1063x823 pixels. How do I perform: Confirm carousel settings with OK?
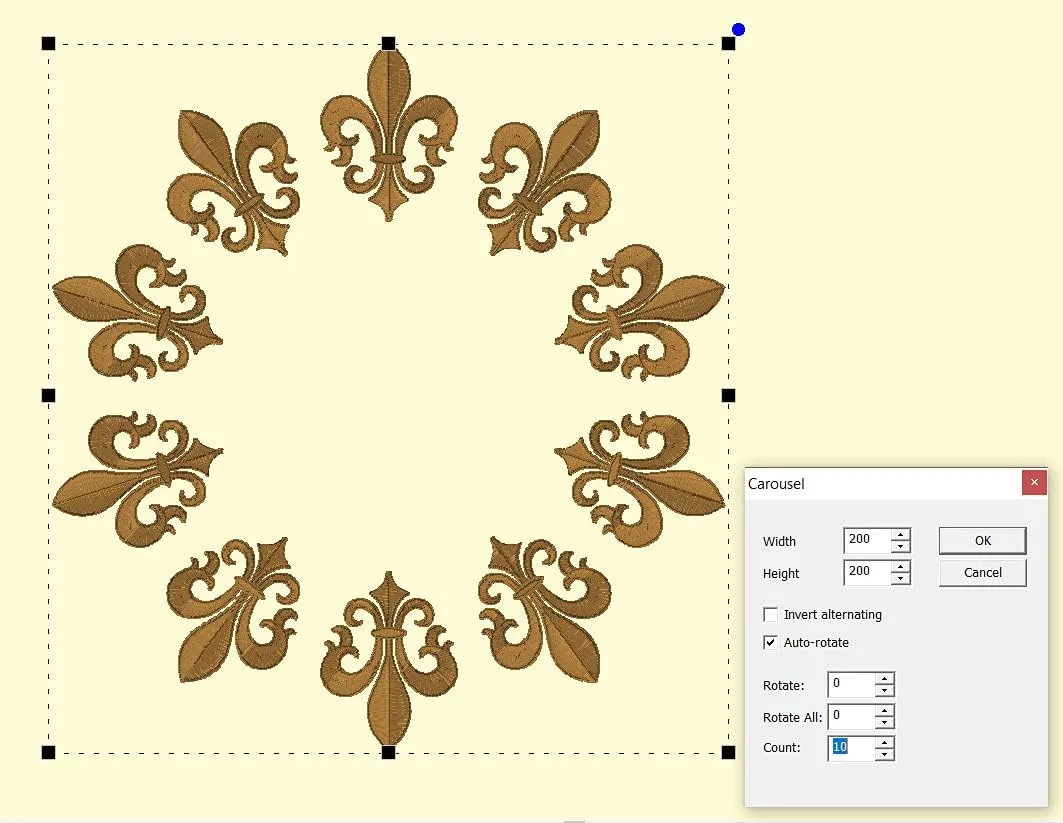pyautogui.click(x=982, y=540)
